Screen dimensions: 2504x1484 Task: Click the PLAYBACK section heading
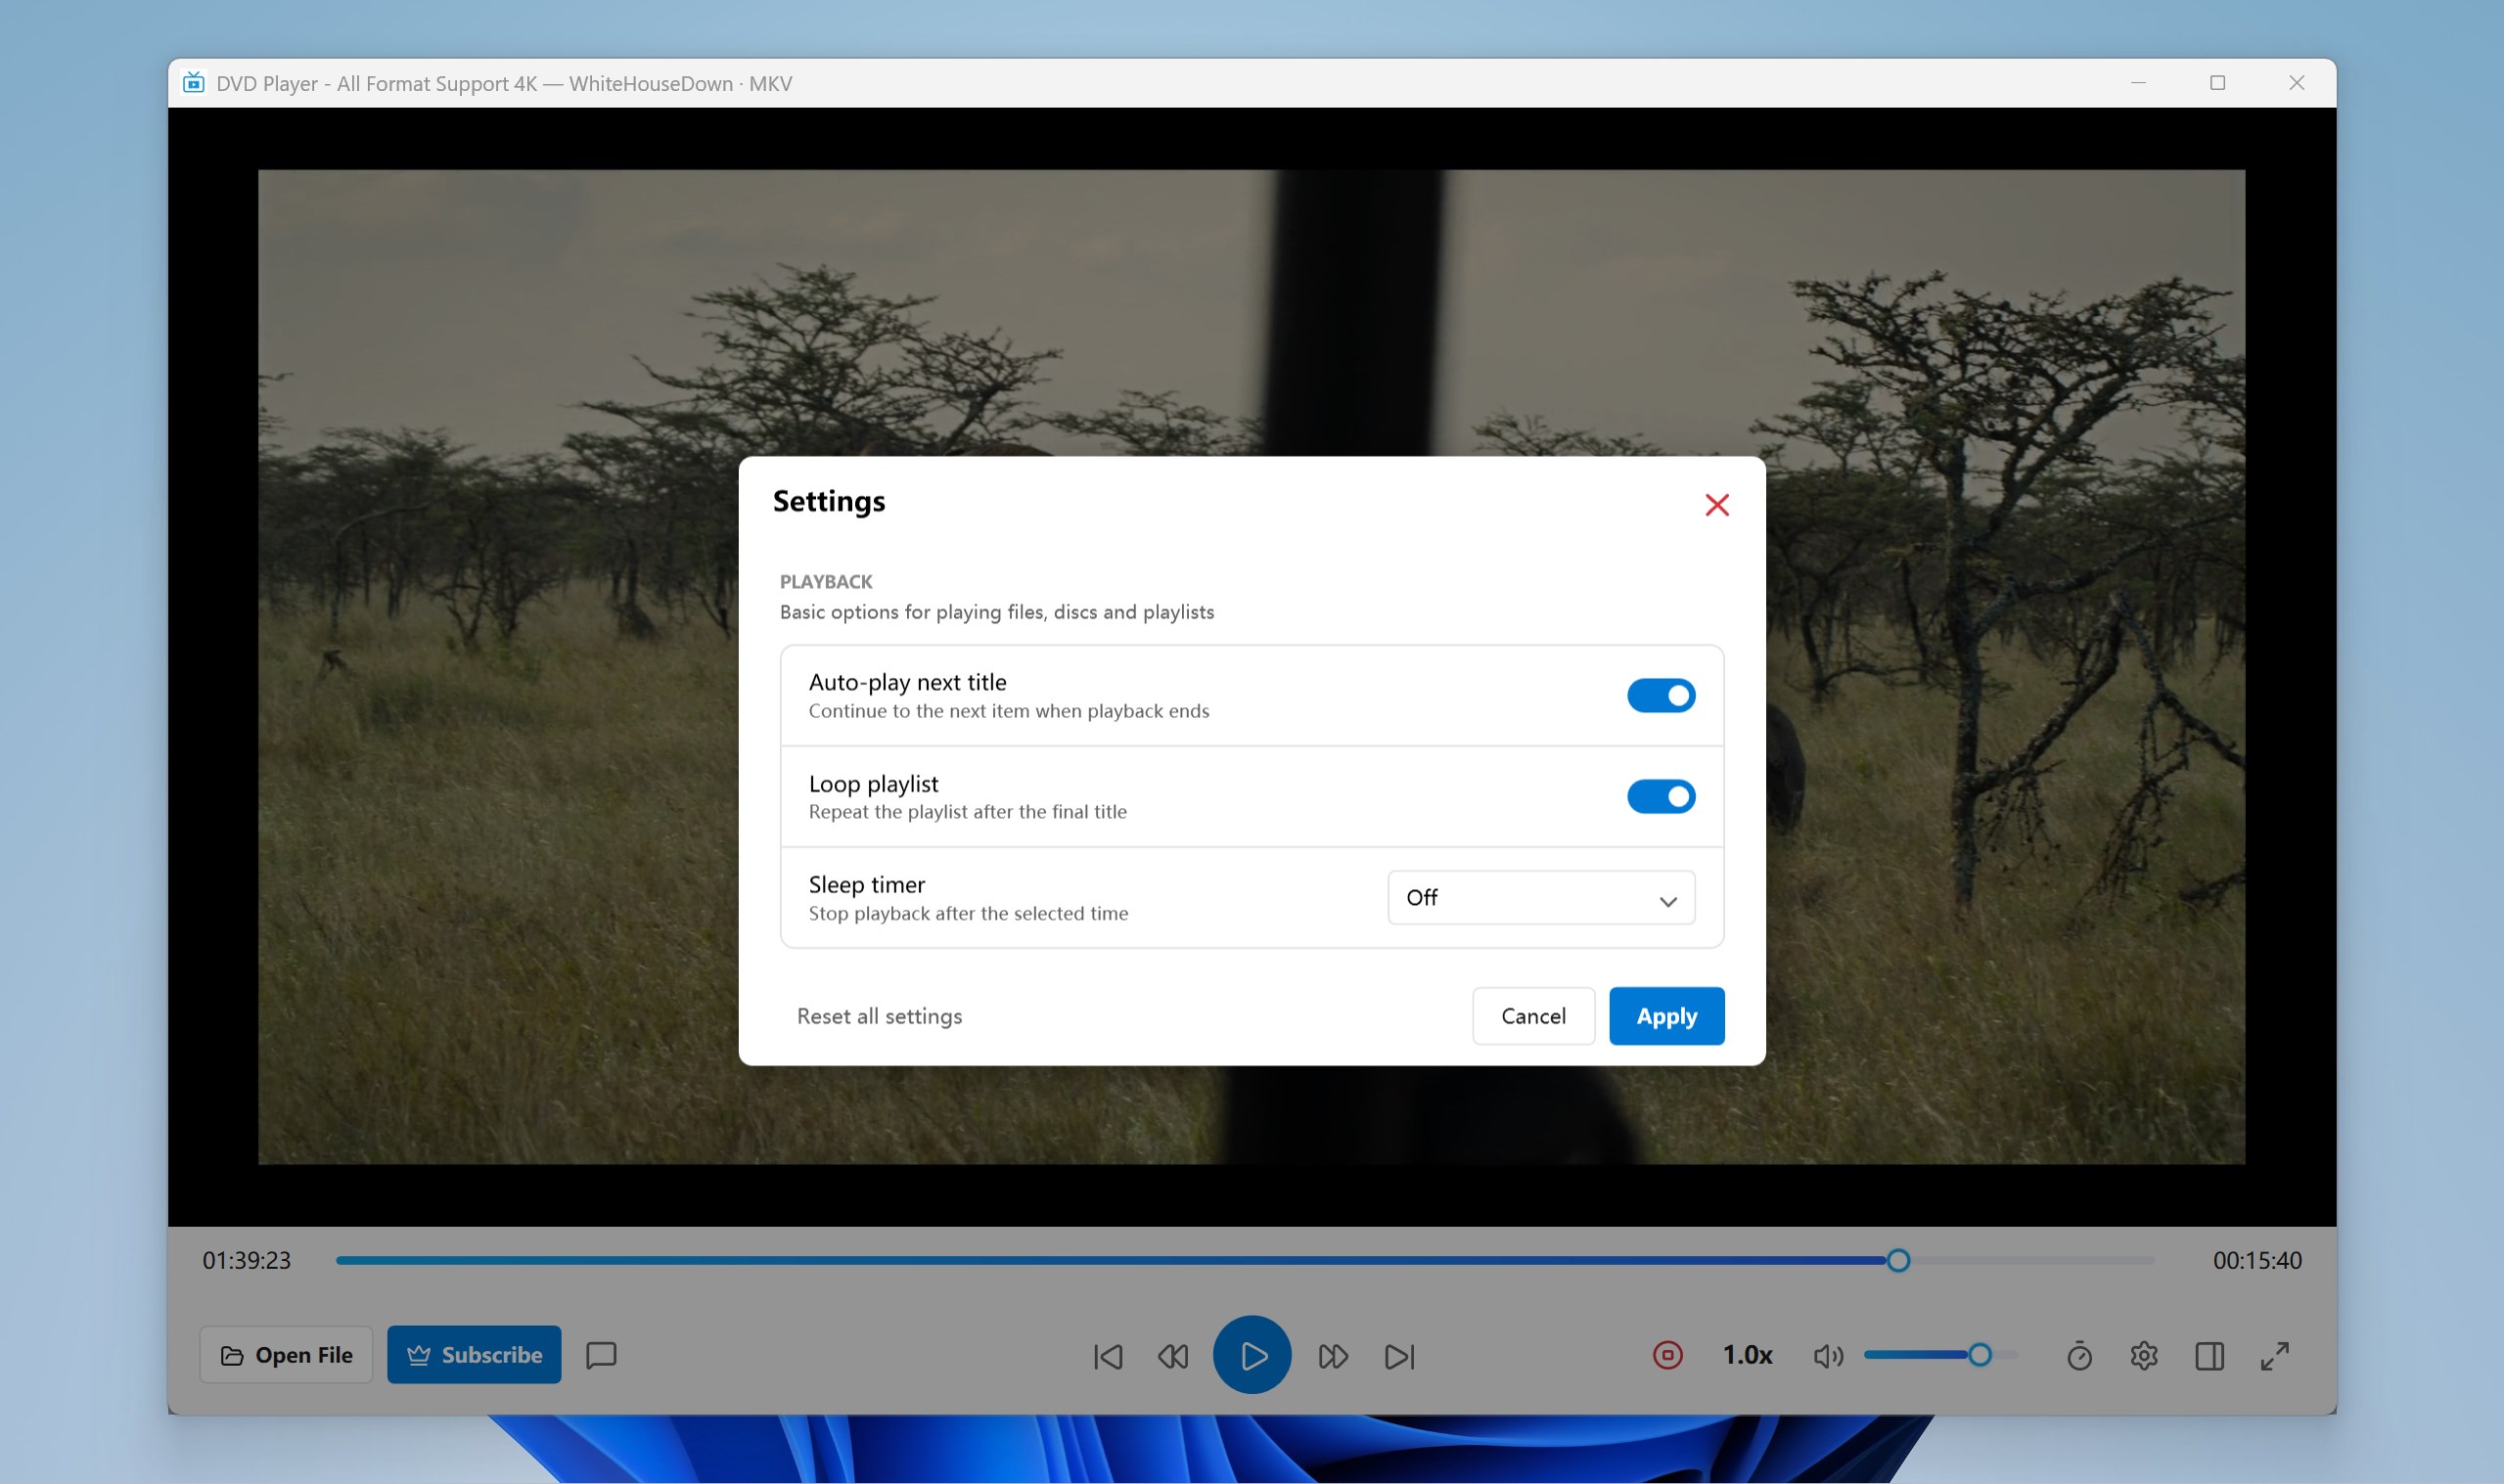[x=826, y=582]
